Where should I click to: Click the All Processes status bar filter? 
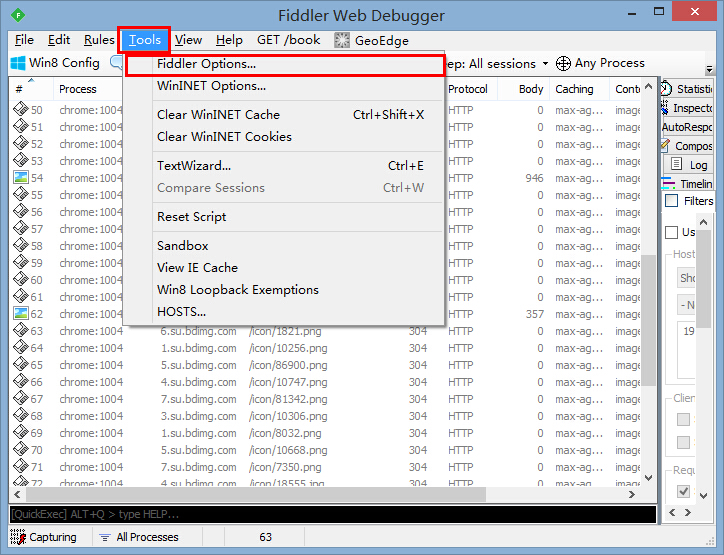click(x=147, y=537)
